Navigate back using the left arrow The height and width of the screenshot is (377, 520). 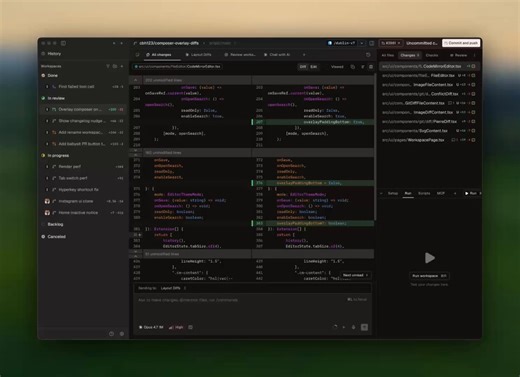coord(114,43)
